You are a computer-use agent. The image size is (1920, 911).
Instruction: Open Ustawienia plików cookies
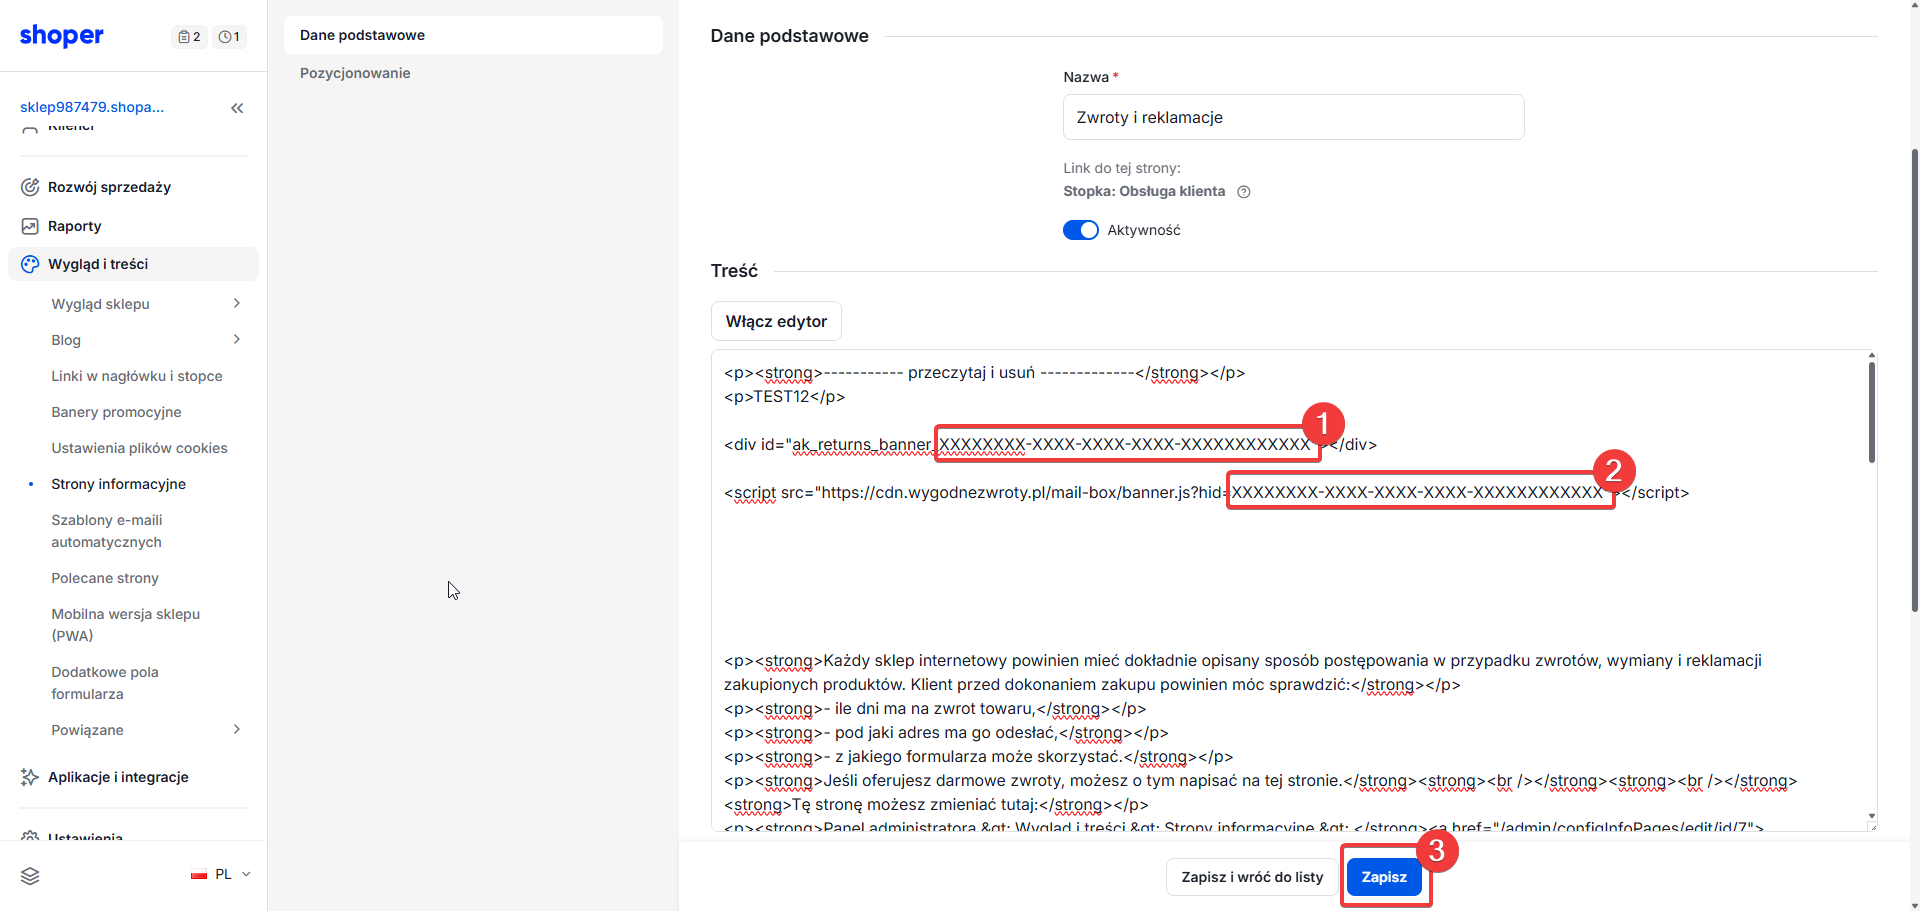(x=139, y=448)
